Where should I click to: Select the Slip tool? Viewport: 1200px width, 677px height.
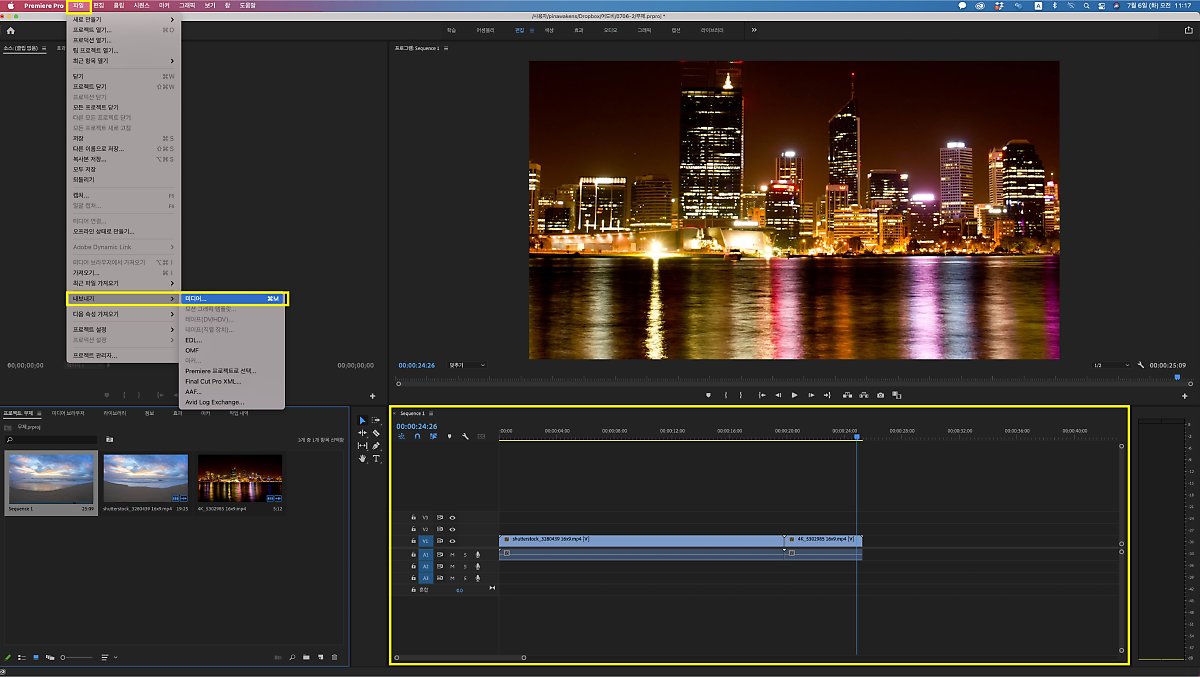pyautogui.click(x=363, y=446)
